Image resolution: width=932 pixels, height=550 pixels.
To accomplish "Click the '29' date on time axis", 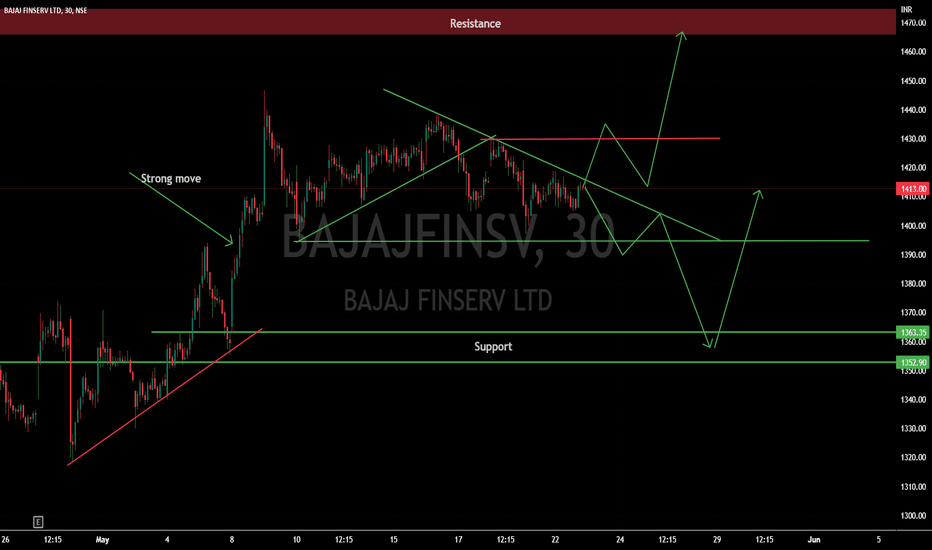I will tap(717, 540).
